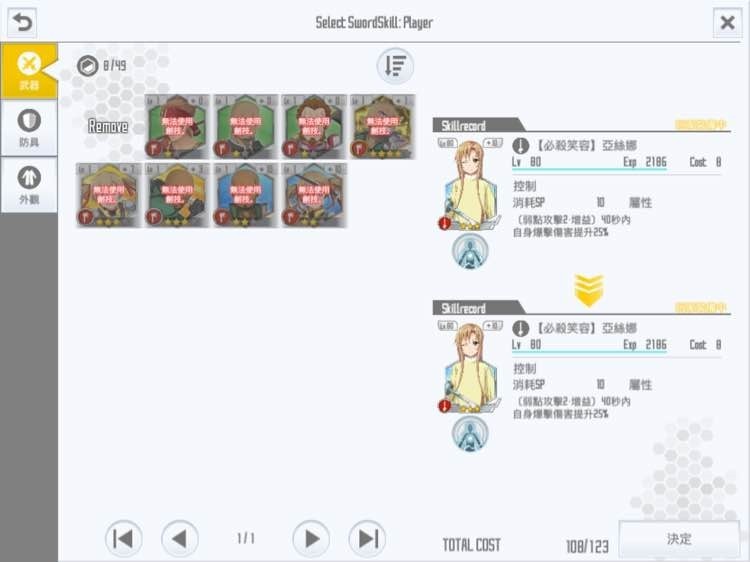
Task: Select the rightmost blue skill card, bottom row
Action: pyautogui.click(x=314, y=195)
